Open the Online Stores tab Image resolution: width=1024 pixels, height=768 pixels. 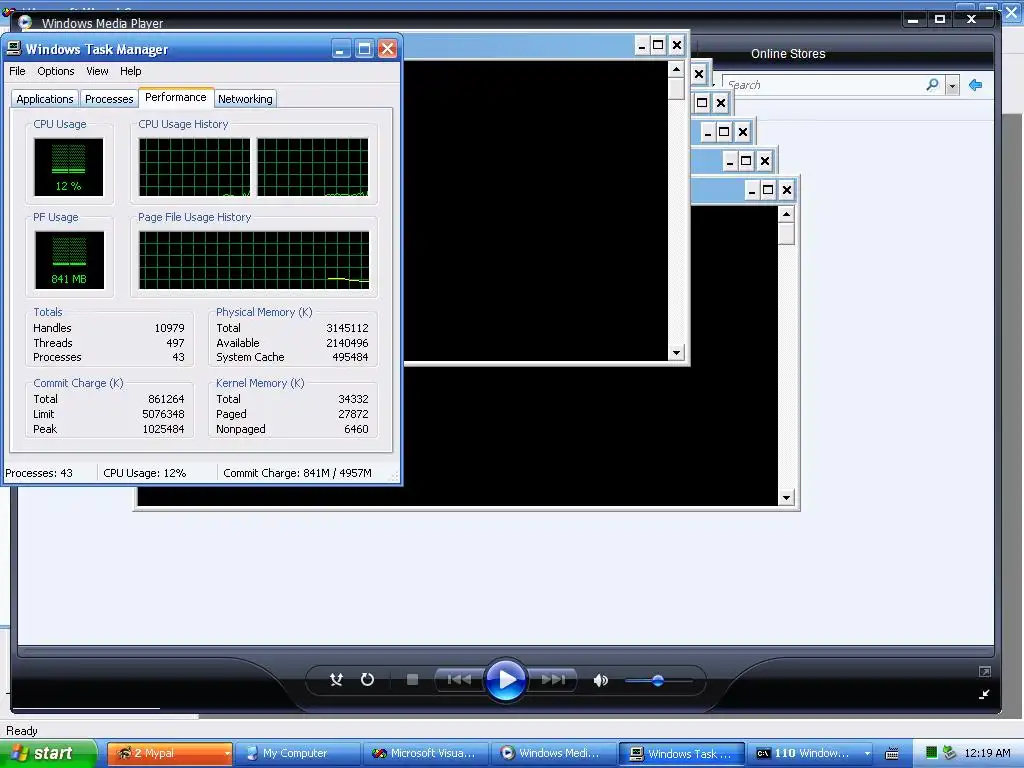(788, 54)
